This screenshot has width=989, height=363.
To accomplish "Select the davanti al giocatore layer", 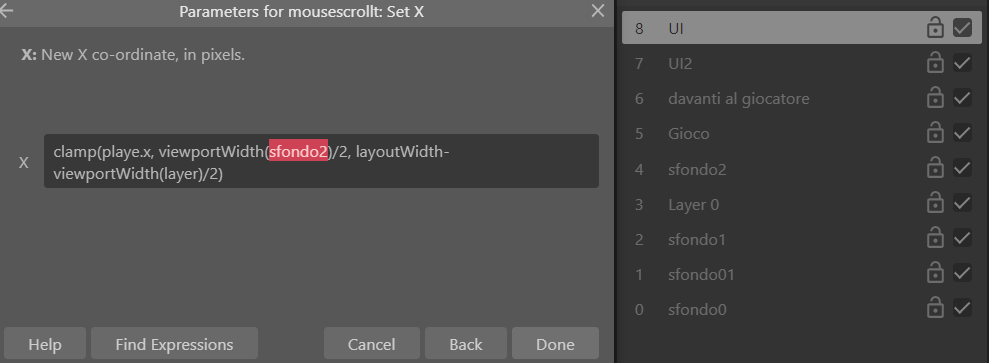I will coord(802,99).
